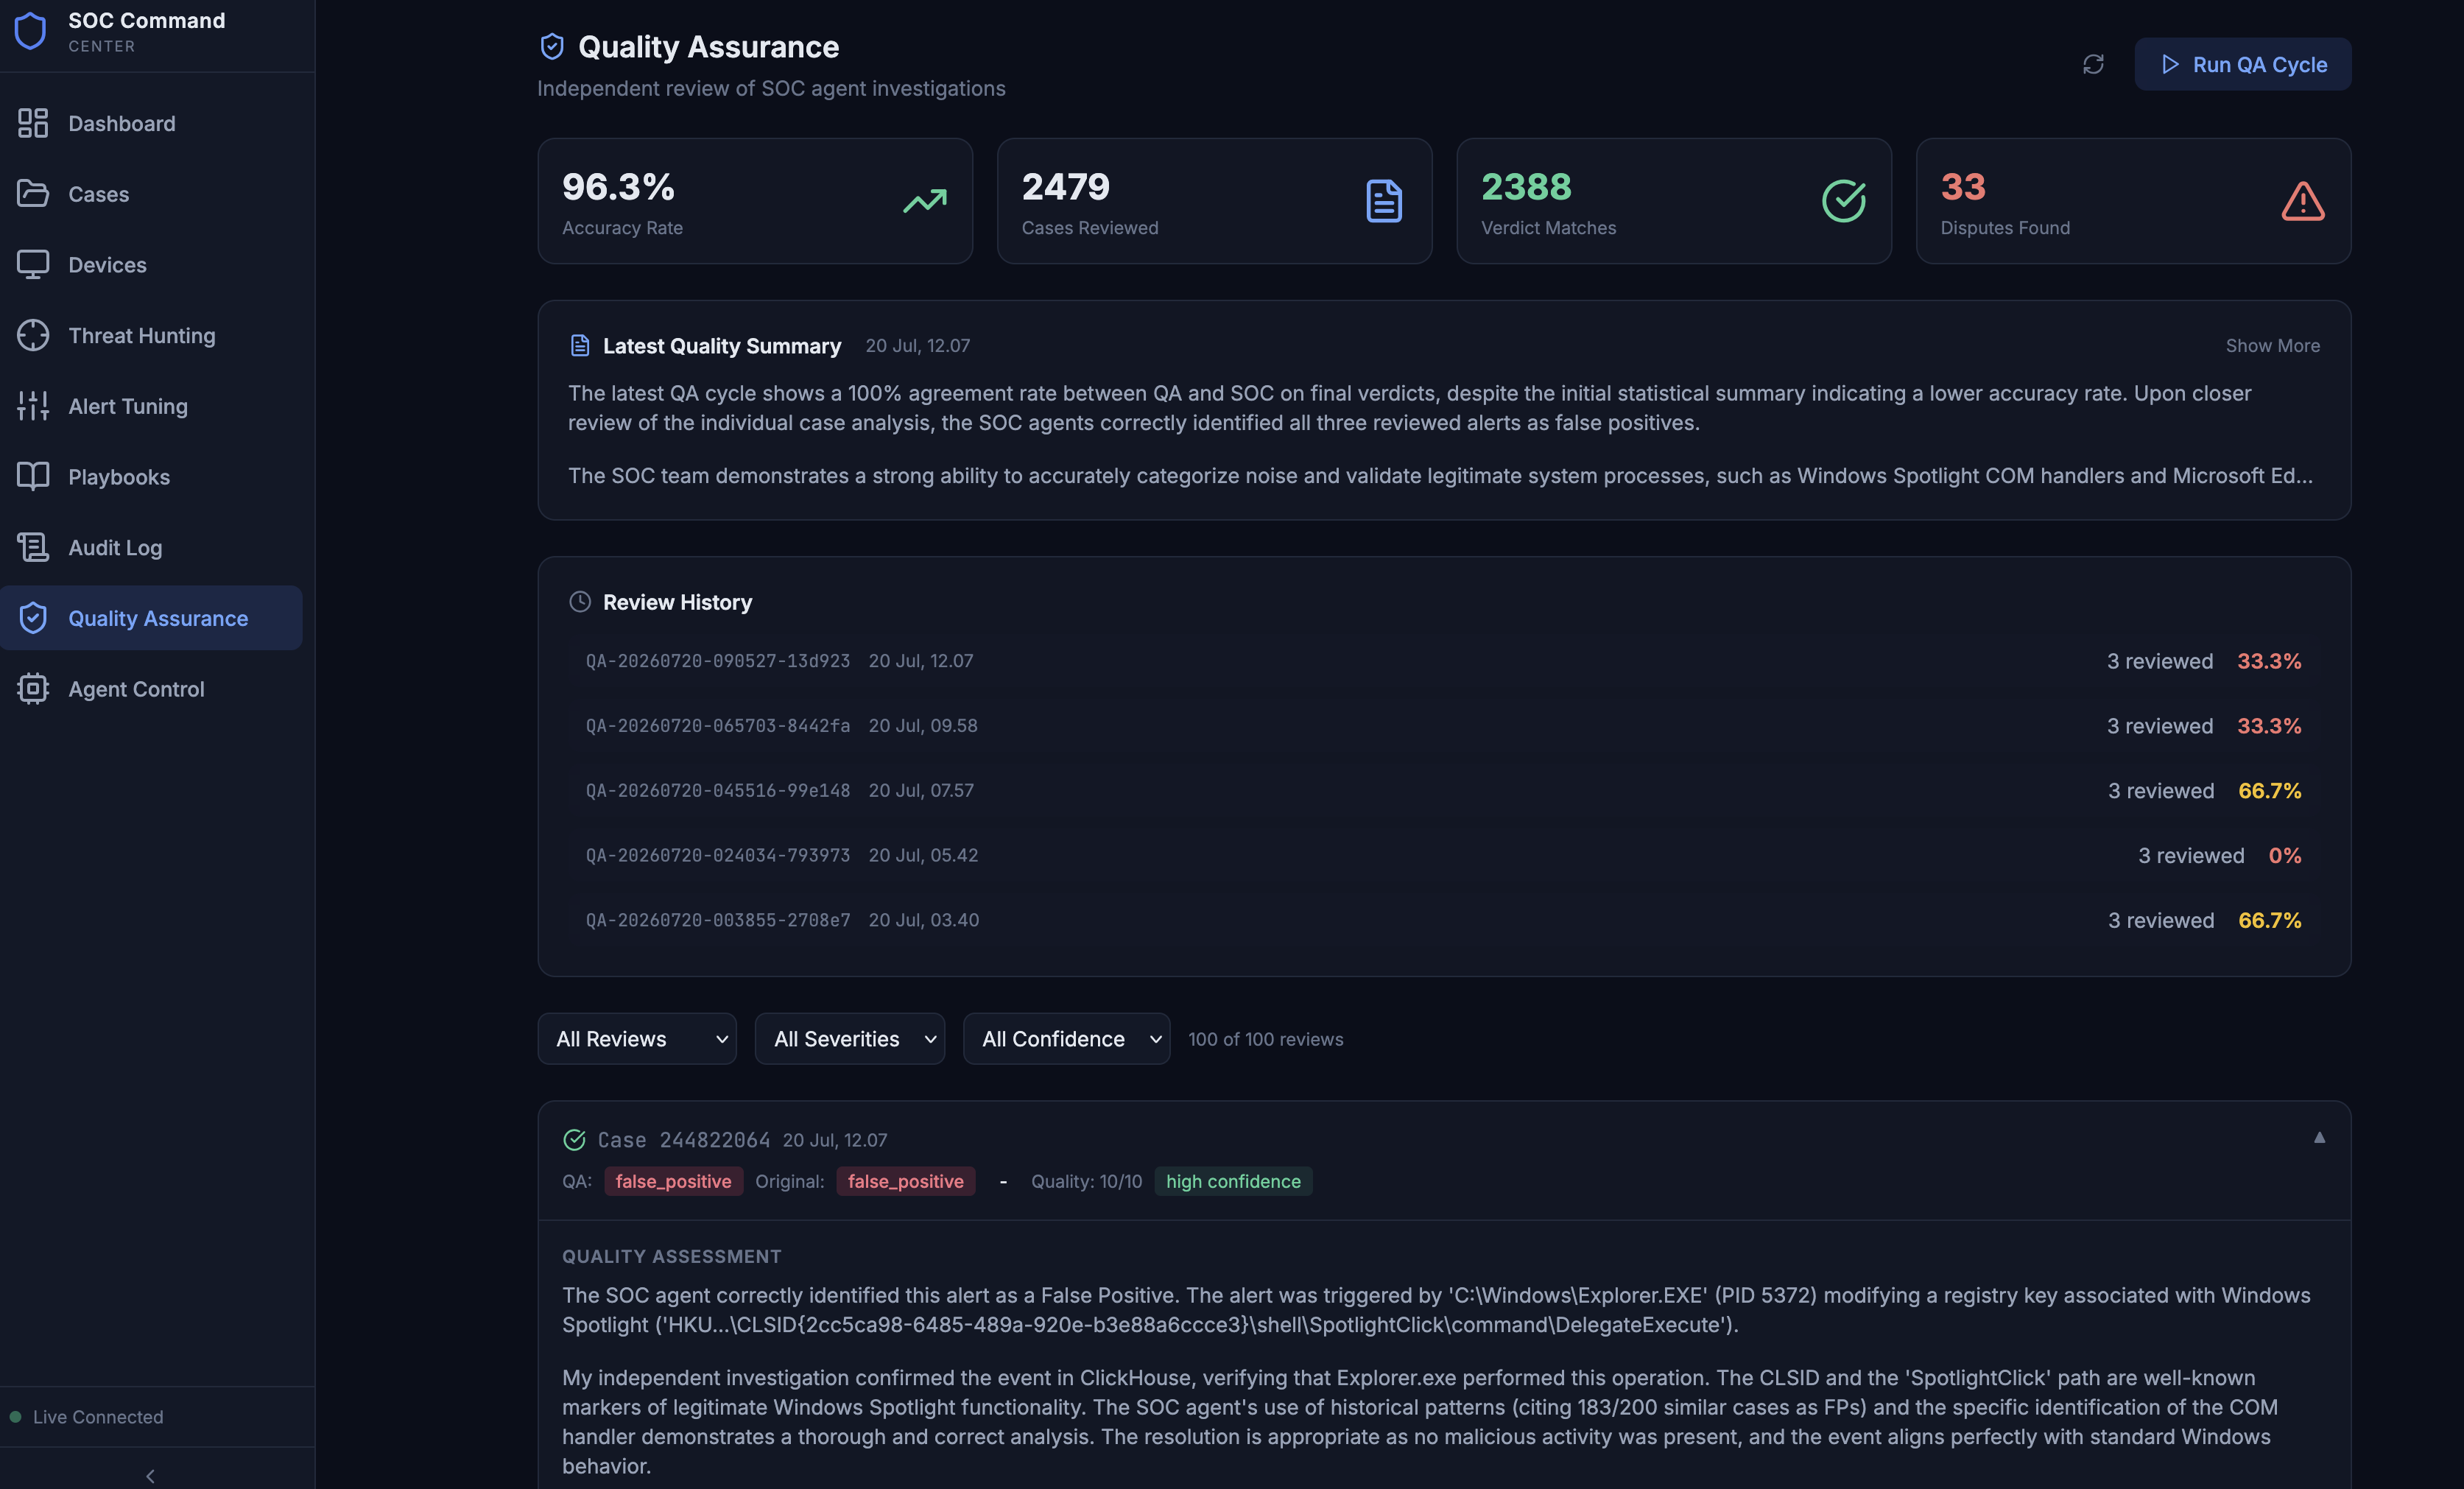Click the clock icon beside Review History
Image resolution: width=2464 pixels, height=1489 pixels.
tap(580, 601)
